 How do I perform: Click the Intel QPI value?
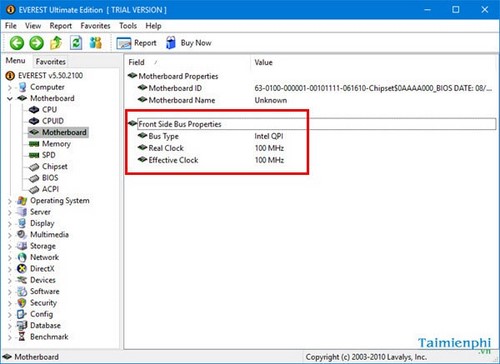pos(269,136)
